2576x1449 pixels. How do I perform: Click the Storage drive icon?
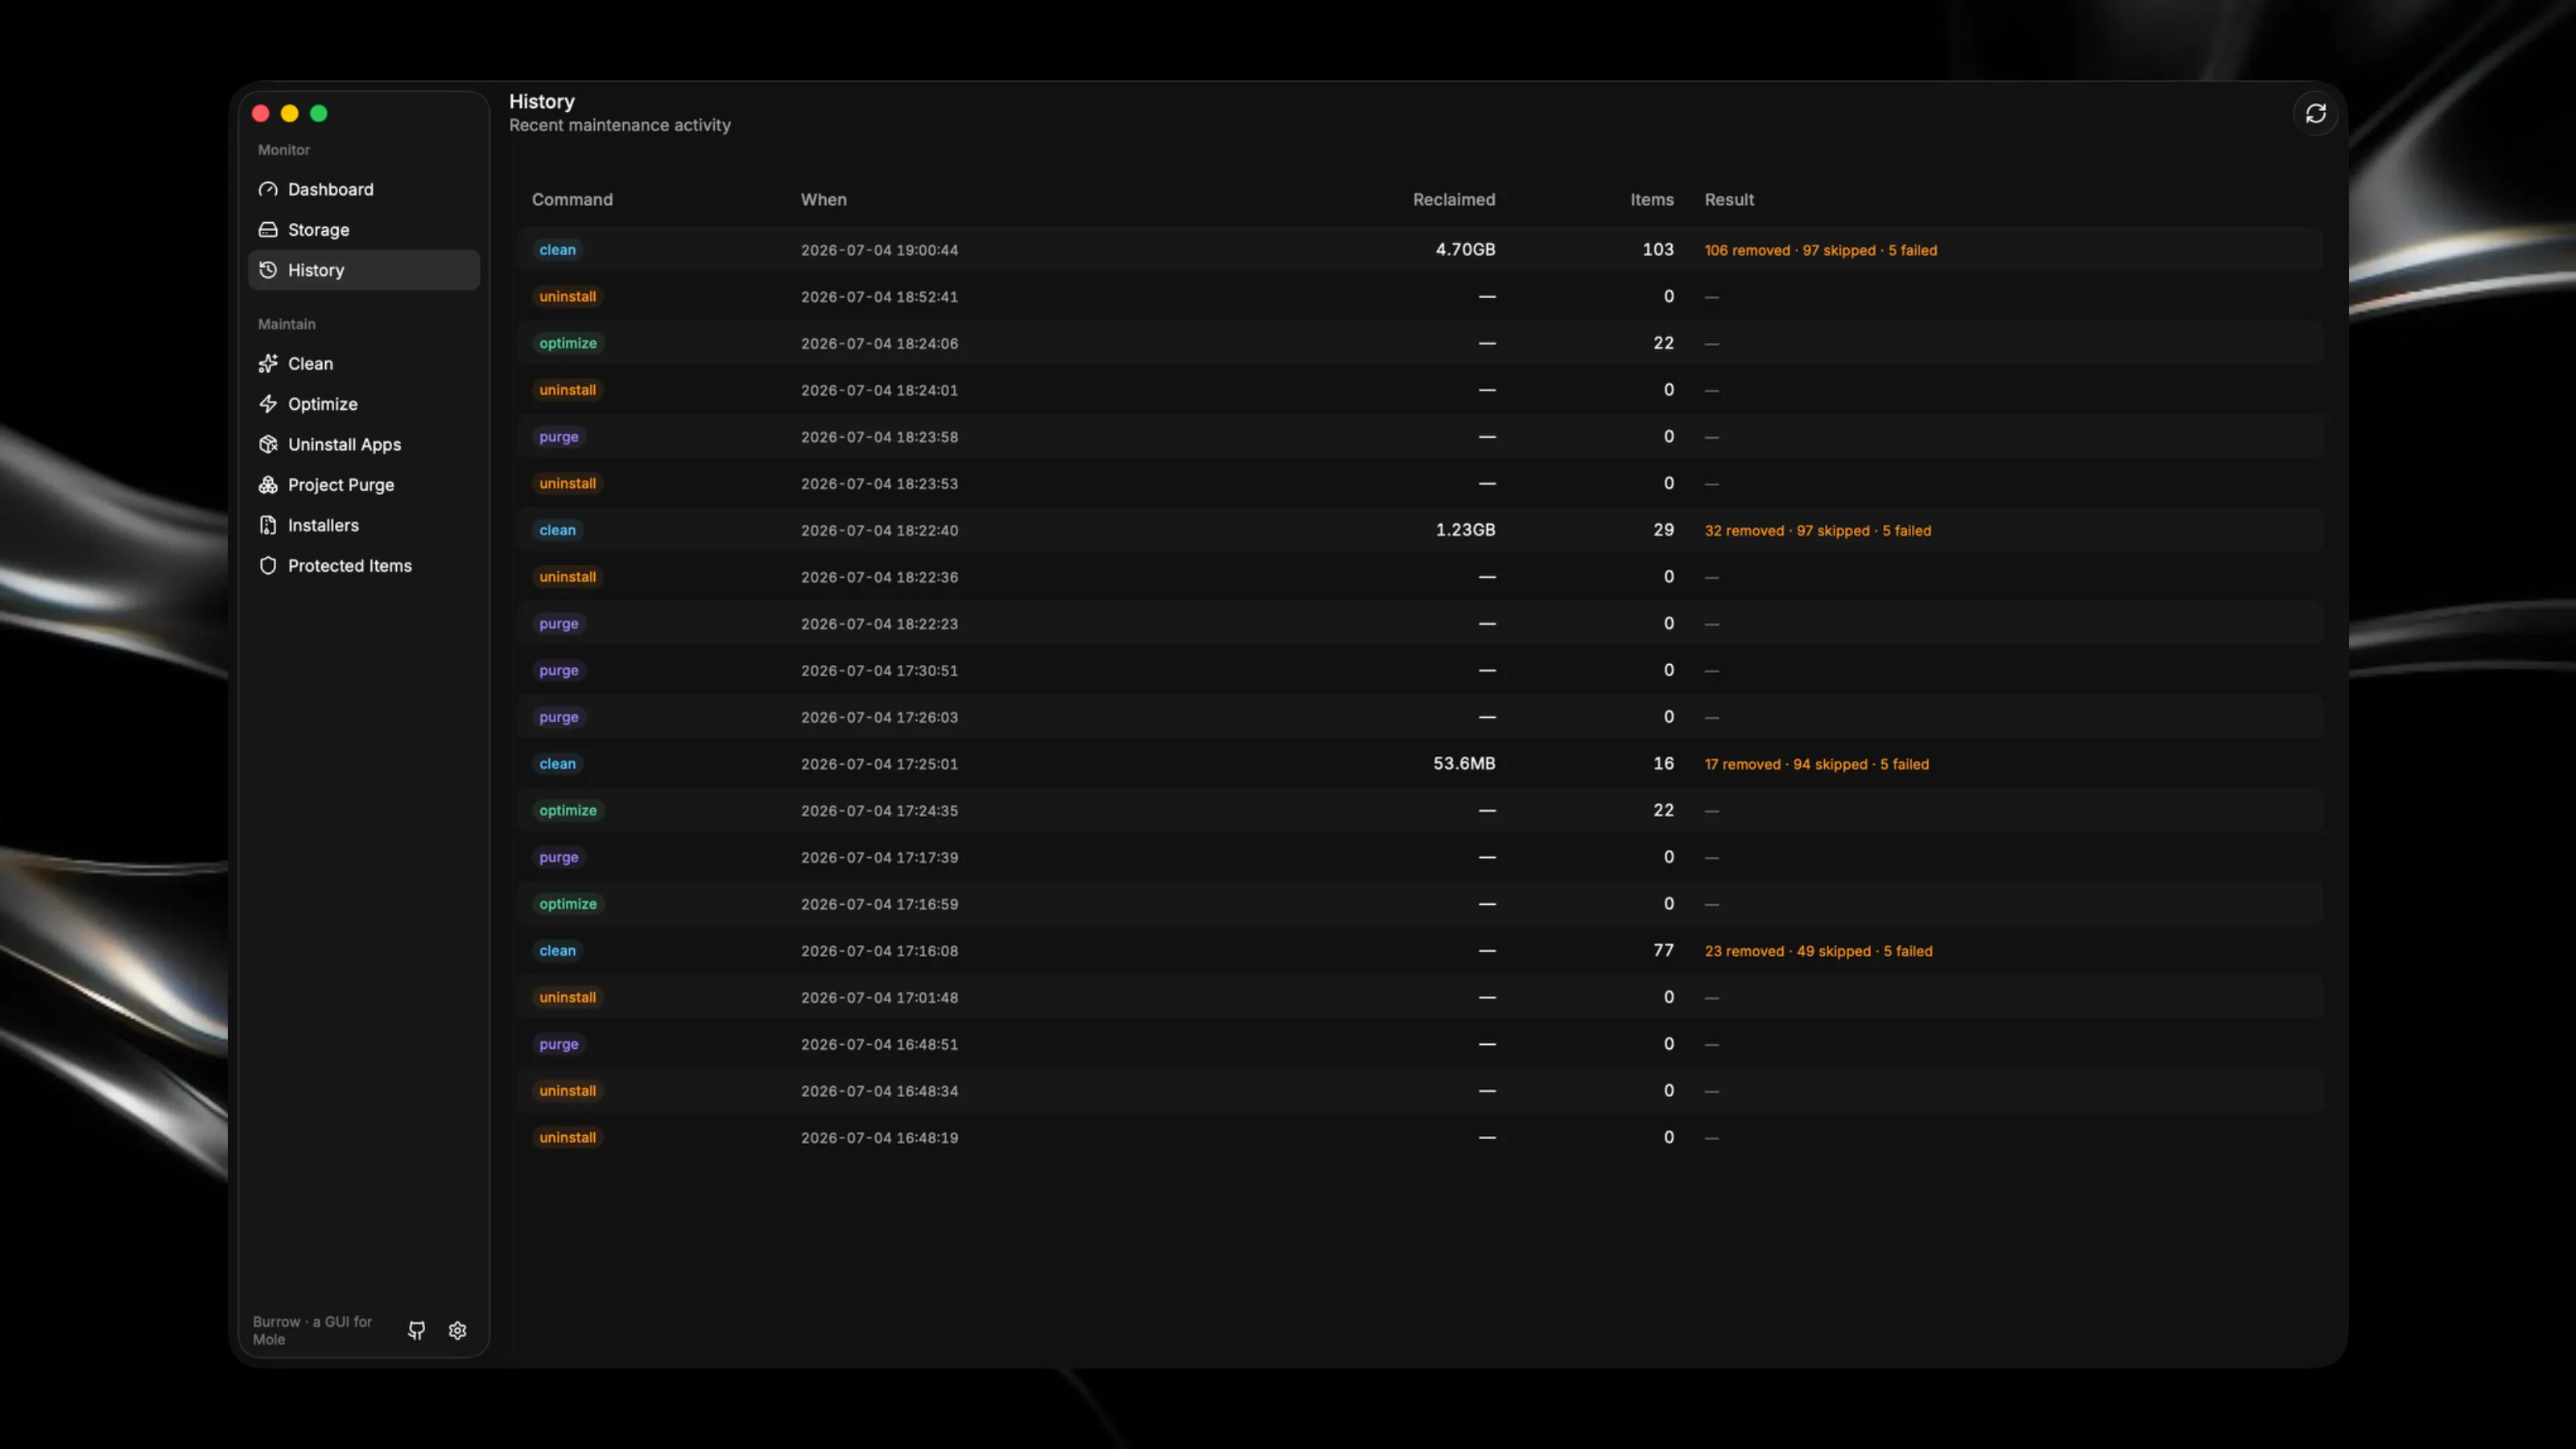point(268,229)
